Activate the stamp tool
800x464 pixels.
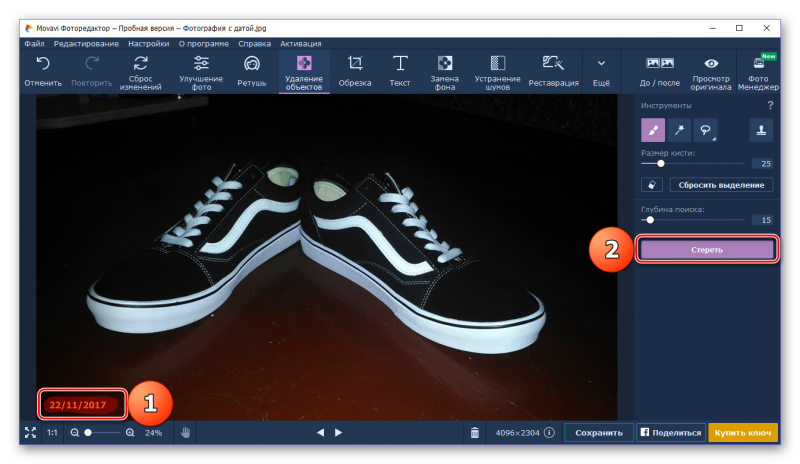pos(760,129)
